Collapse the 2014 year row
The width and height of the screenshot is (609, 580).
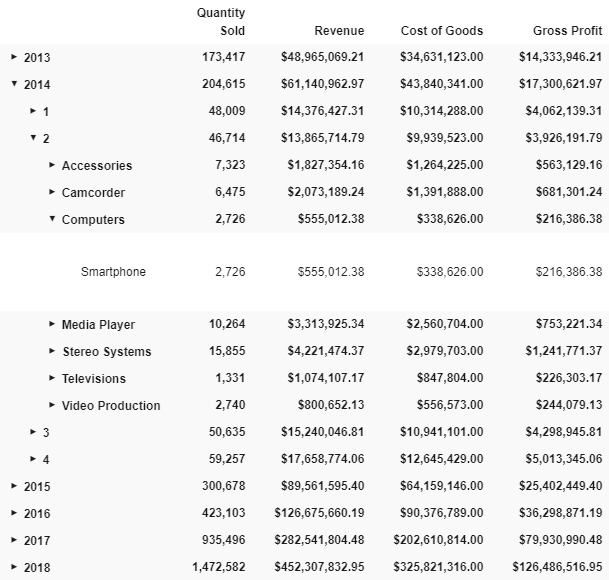(14, 83)
